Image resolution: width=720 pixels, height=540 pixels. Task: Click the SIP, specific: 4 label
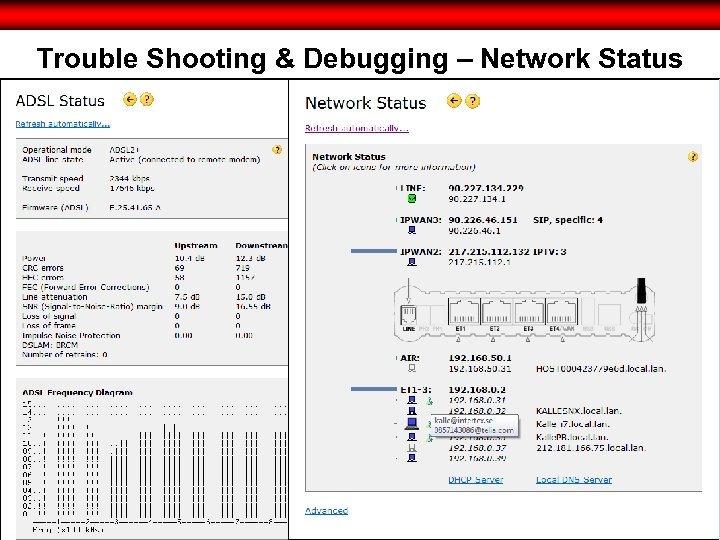click(x=568, y=219)
